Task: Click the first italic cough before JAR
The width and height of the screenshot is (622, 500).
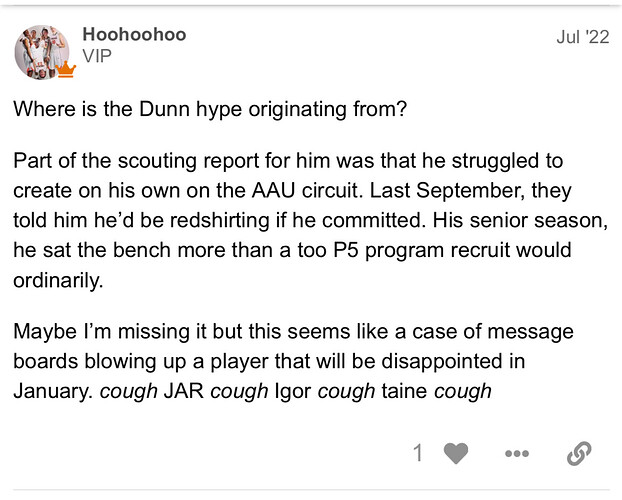Action: coord(129,390)
